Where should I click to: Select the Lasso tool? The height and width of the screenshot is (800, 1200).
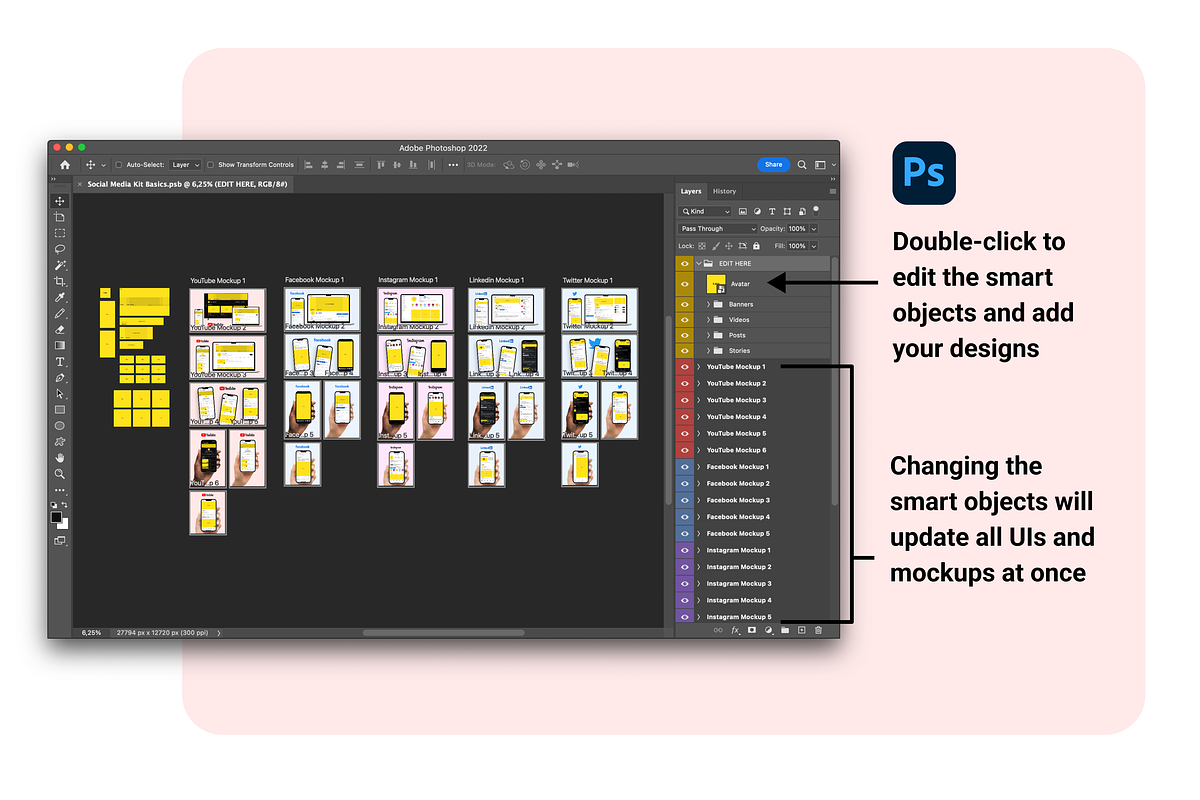[x=60, y=249]
